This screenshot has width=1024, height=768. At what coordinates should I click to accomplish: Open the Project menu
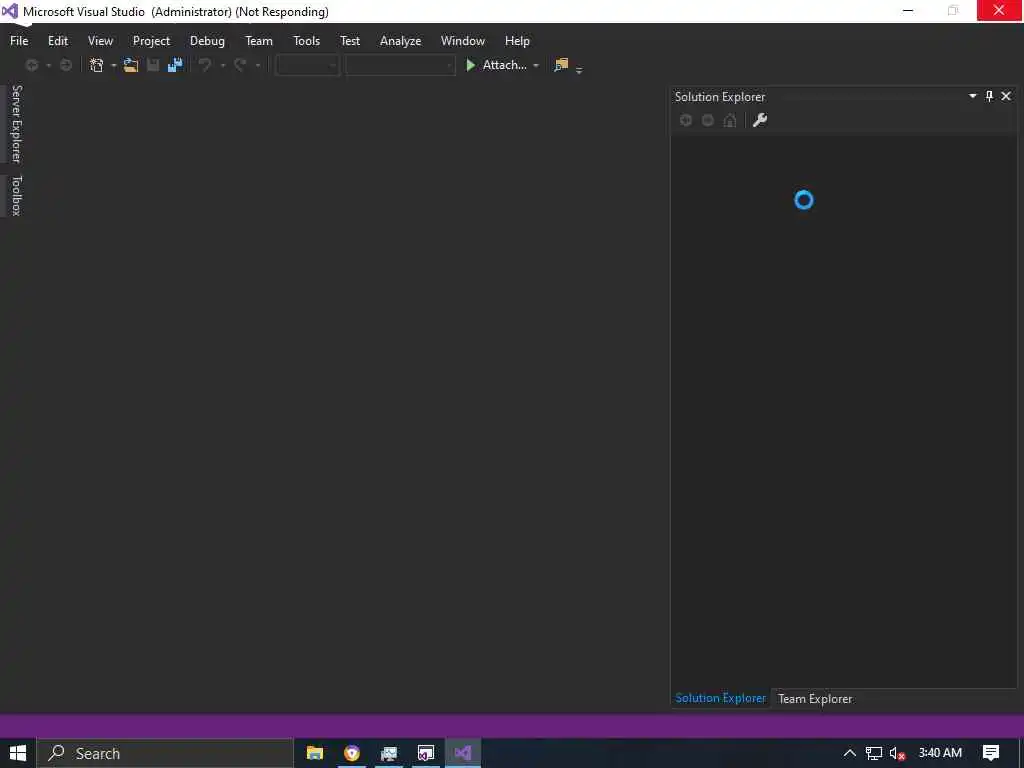coord(151,40)
